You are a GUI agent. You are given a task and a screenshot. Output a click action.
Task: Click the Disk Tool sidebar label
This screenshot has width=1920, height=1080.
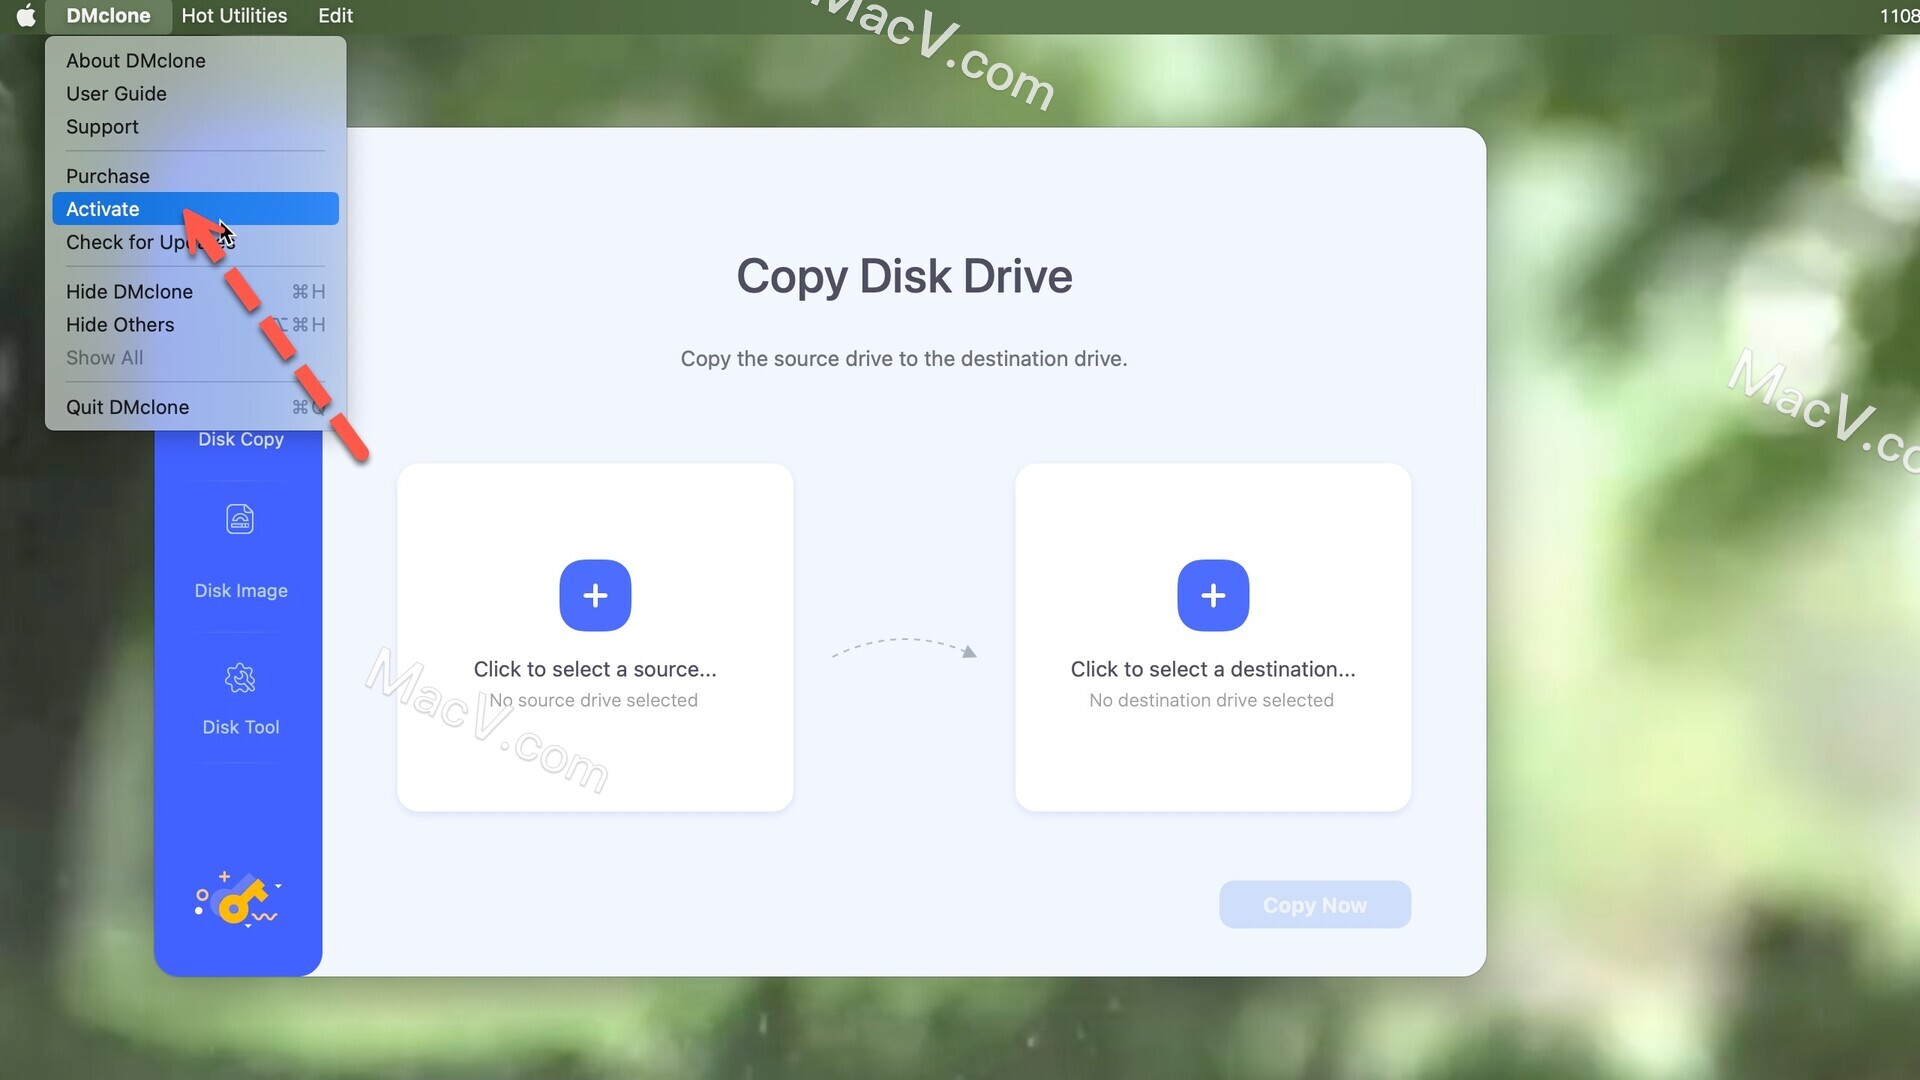pyautogui.click(x=241, y=727)
